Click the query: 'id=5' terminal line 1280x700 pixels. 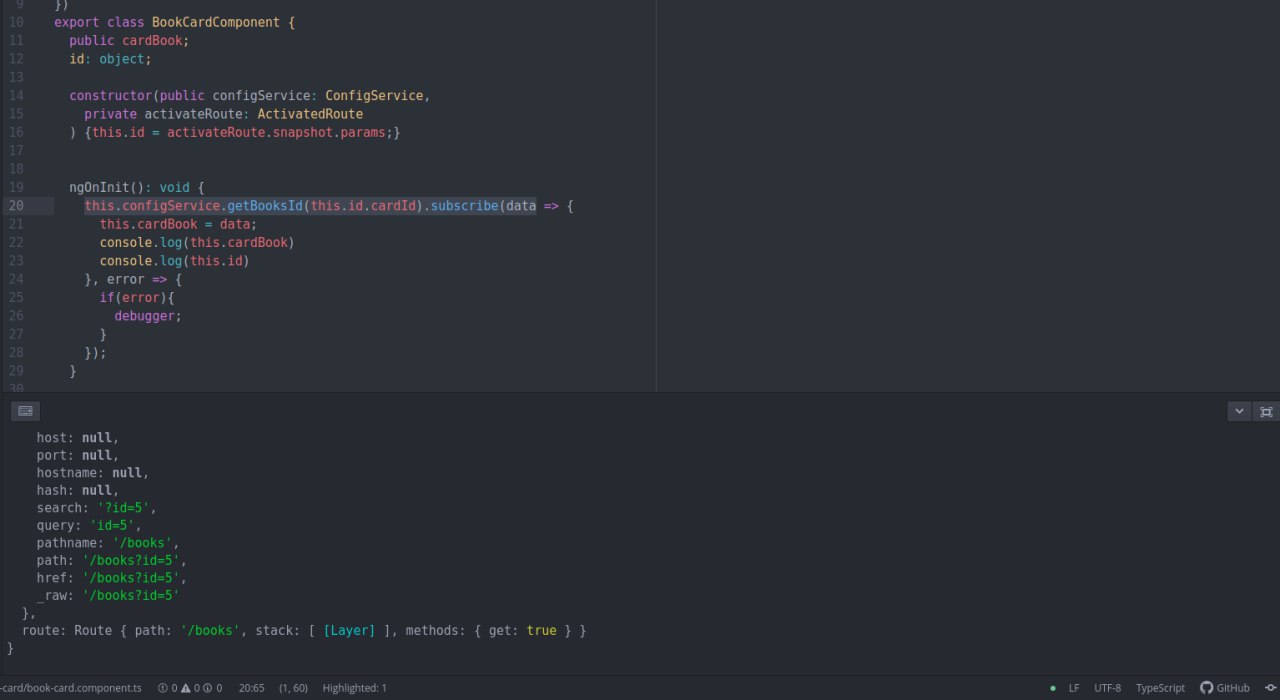tap(89, 526)
